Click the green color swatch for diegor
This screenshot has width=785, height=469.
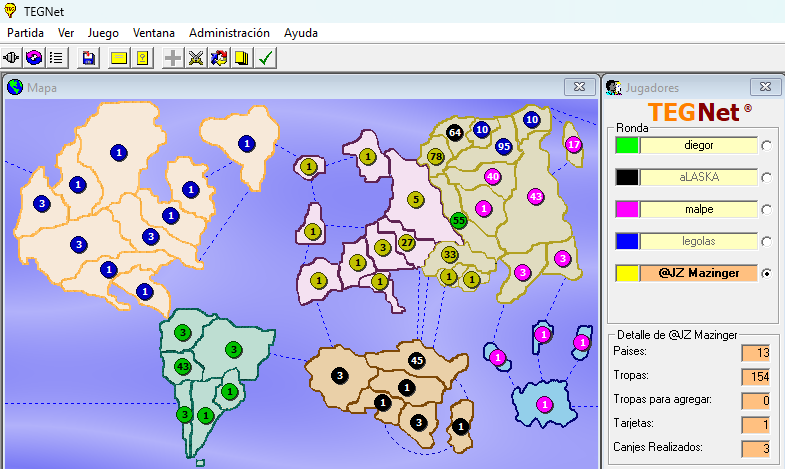click(627, 146)
